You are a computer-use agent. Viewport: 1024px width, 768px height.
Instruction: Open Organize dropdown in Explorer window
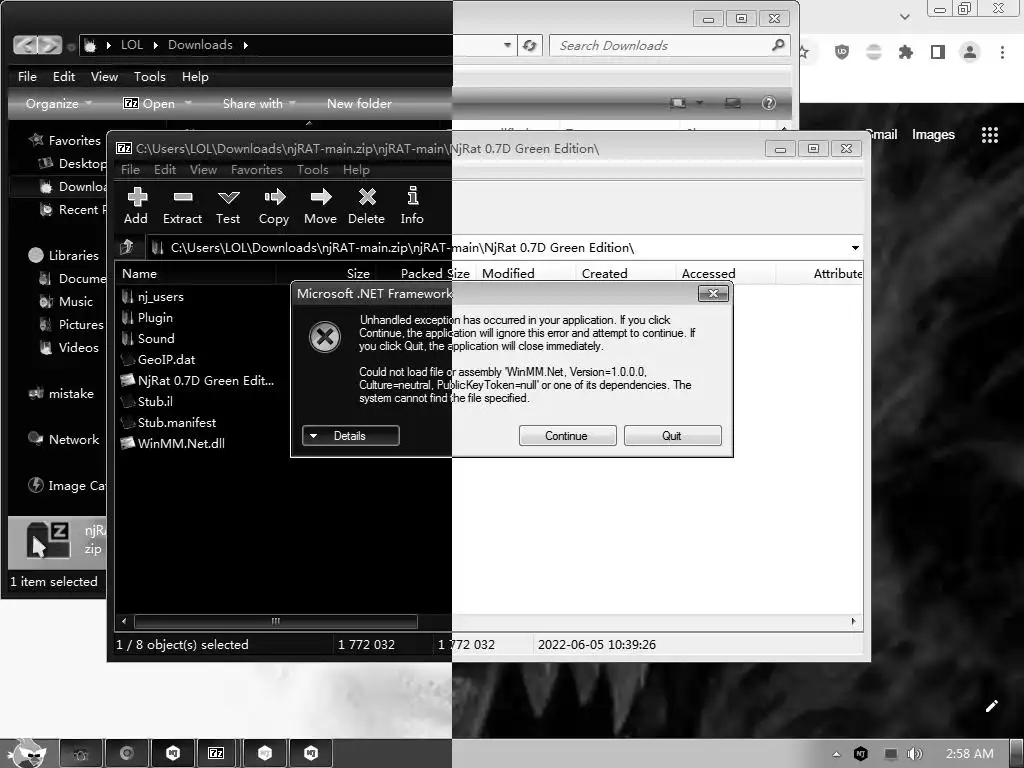pyautogui.click(x=59, y=104)
